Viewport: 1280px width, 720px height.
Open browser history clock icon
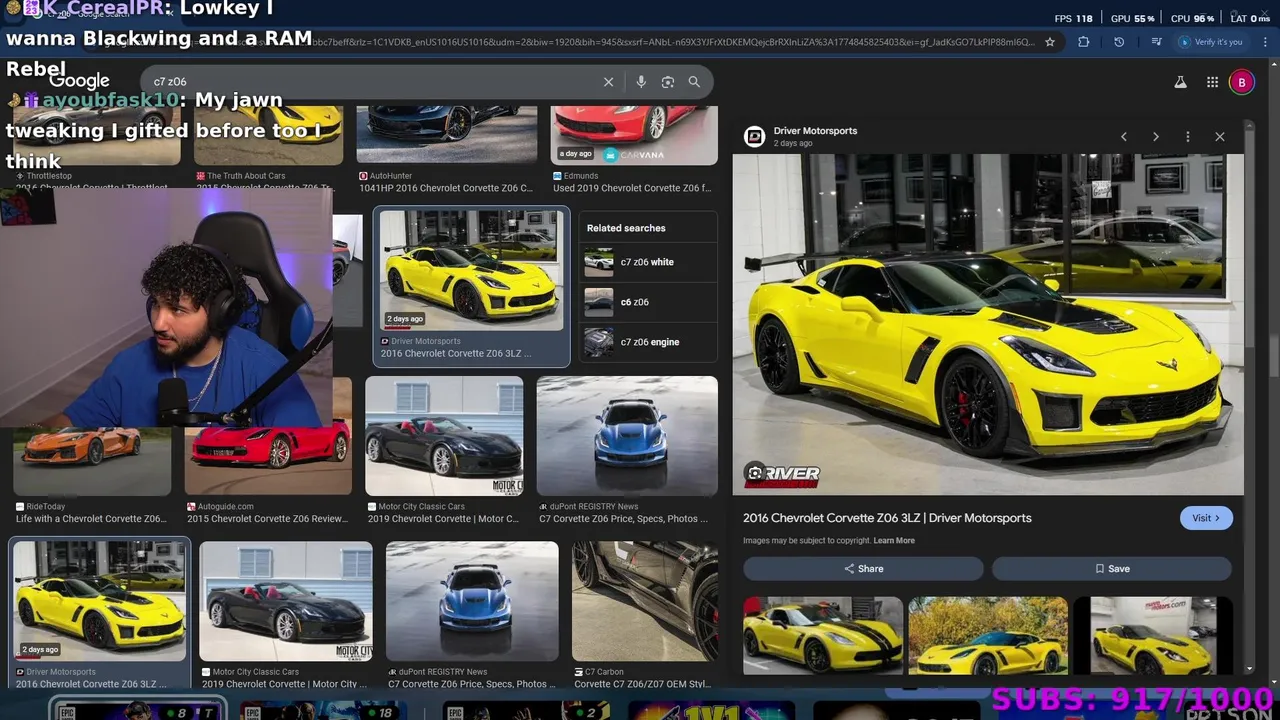coord(1119,42)
